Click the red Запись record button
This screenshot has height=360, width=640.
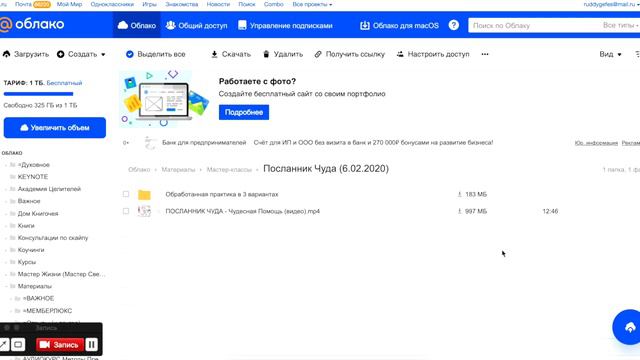pyautogui.click(x=60, y=344)
